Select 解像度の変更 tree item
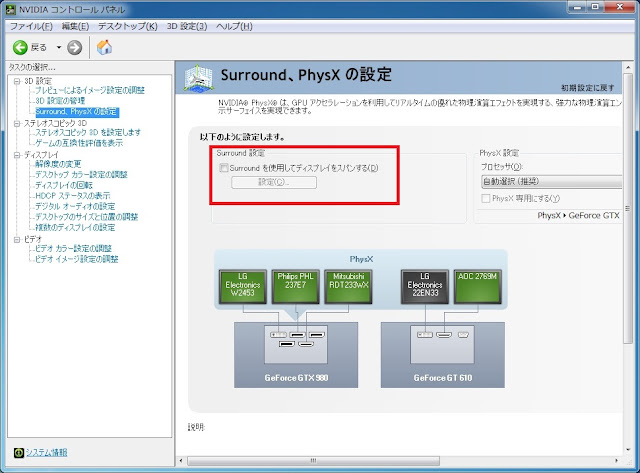This screenshot has height=473, width=640. point(58,164)
